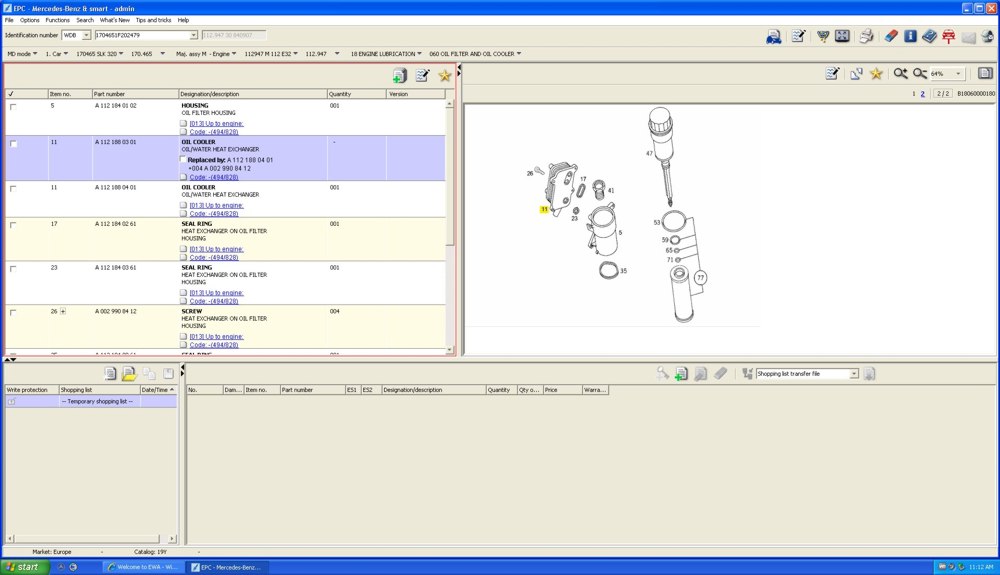Open the MD mode dropdown
Image resolution: width=1000 pixels, height=575 pixels.
point(22,54)
